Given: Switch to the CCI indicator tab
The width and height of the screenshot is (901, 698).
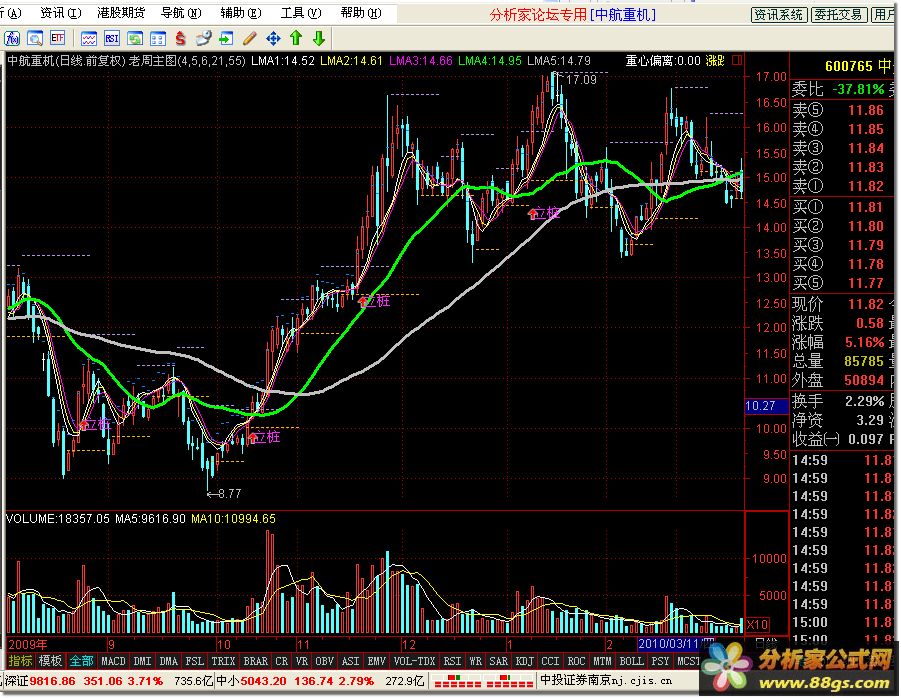Looking at the screenshot, I should tap(550, 661).
